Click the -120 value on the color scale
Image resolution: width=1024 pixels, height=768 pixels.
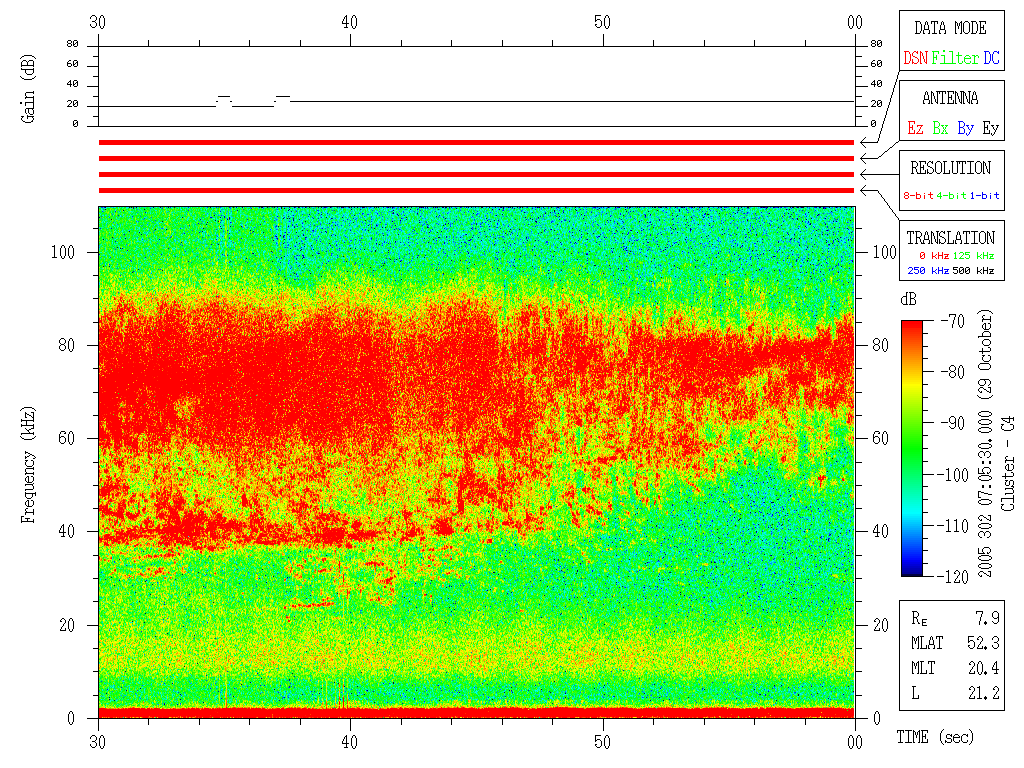[953, 577]
